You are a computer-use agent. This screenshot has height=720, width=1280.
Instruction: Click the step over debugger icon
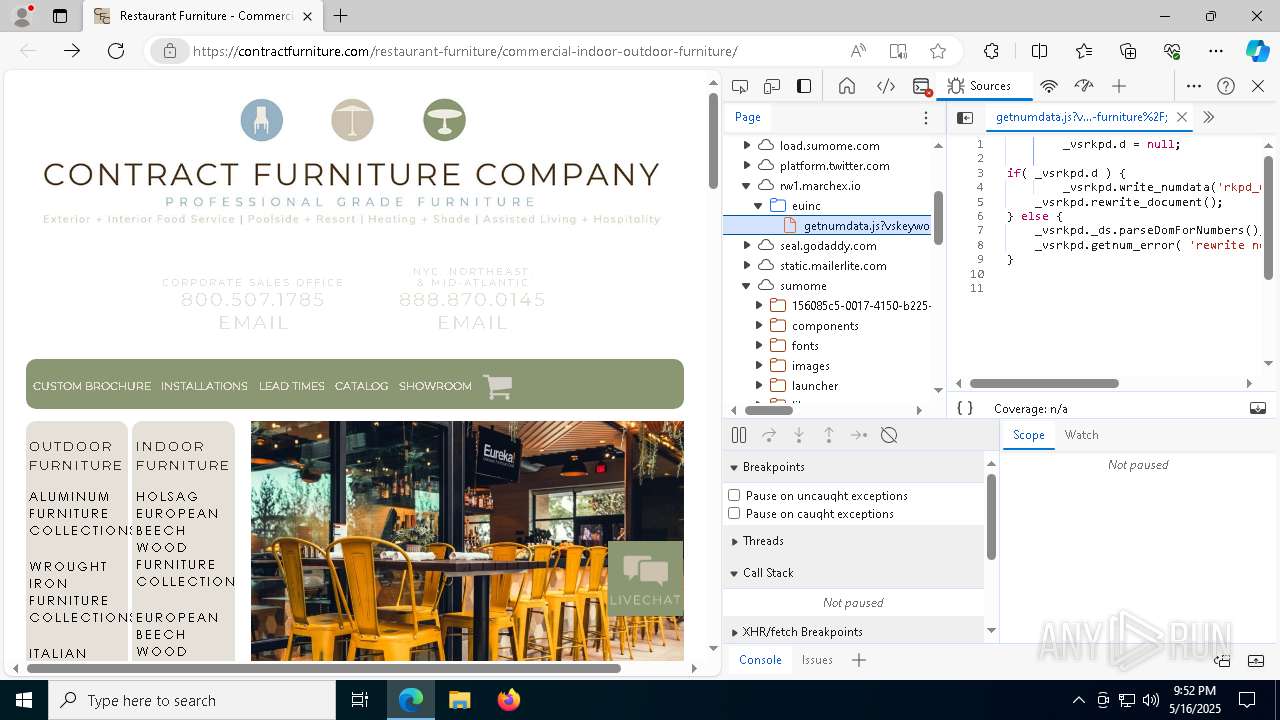[x=769, y=435]
